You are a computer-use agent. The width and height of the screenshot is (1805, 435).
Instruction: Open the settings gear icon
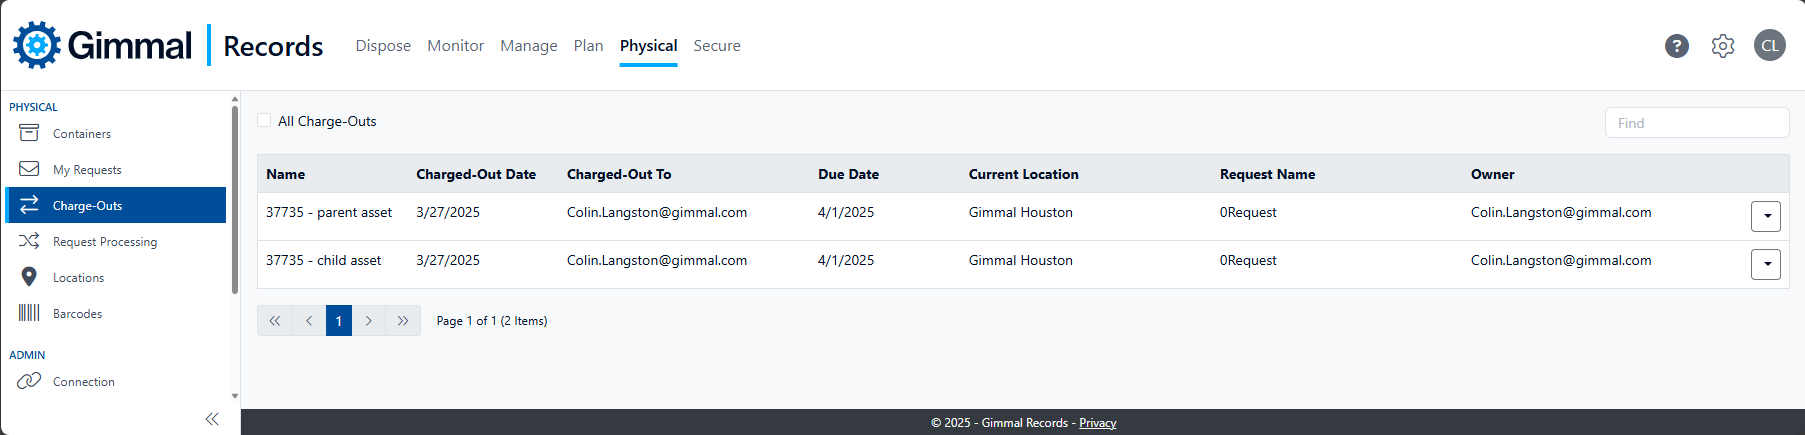[x=1723, y=46]
